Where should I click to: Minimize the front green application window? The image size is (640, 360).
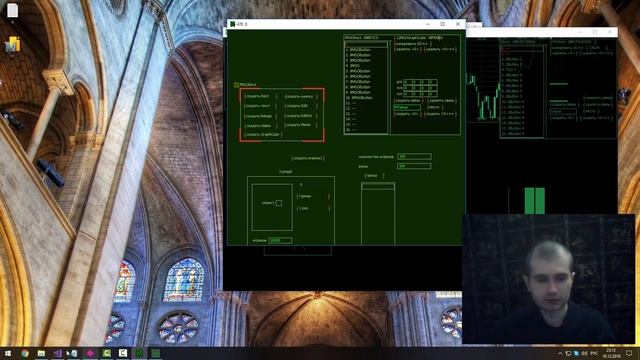(427, 24)
